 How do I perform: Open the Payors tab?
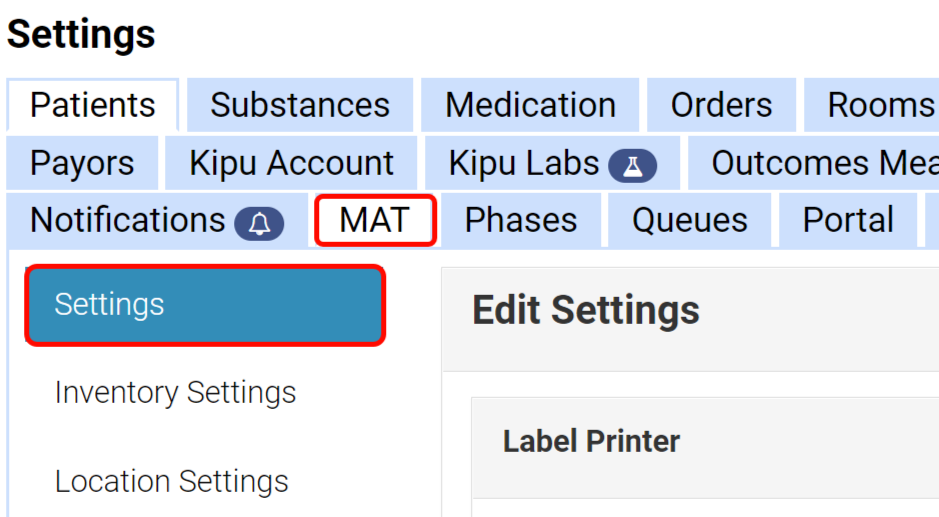[x=82, y=163]
